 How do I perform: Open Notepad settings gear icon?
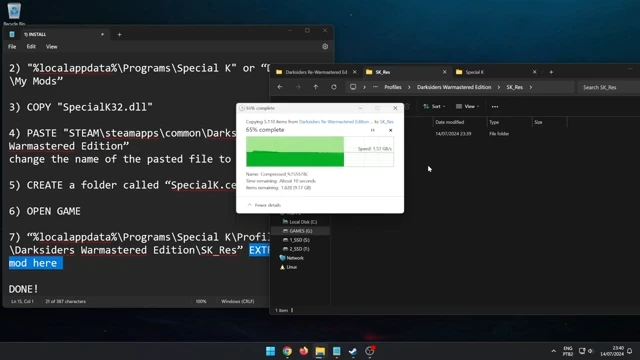(325, 47)
